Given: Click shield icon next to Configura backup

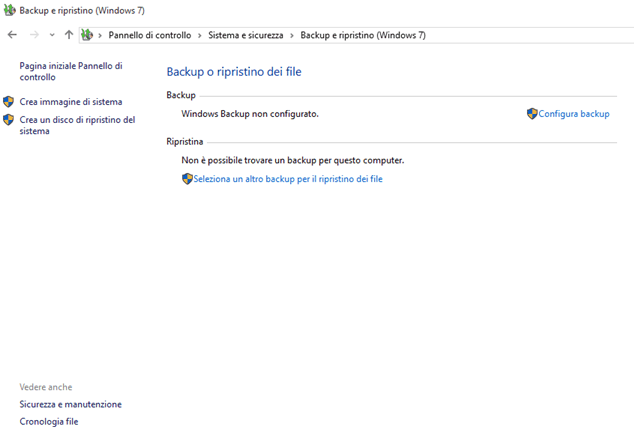Looking at the screenshot, I should (x=532, y=114).
